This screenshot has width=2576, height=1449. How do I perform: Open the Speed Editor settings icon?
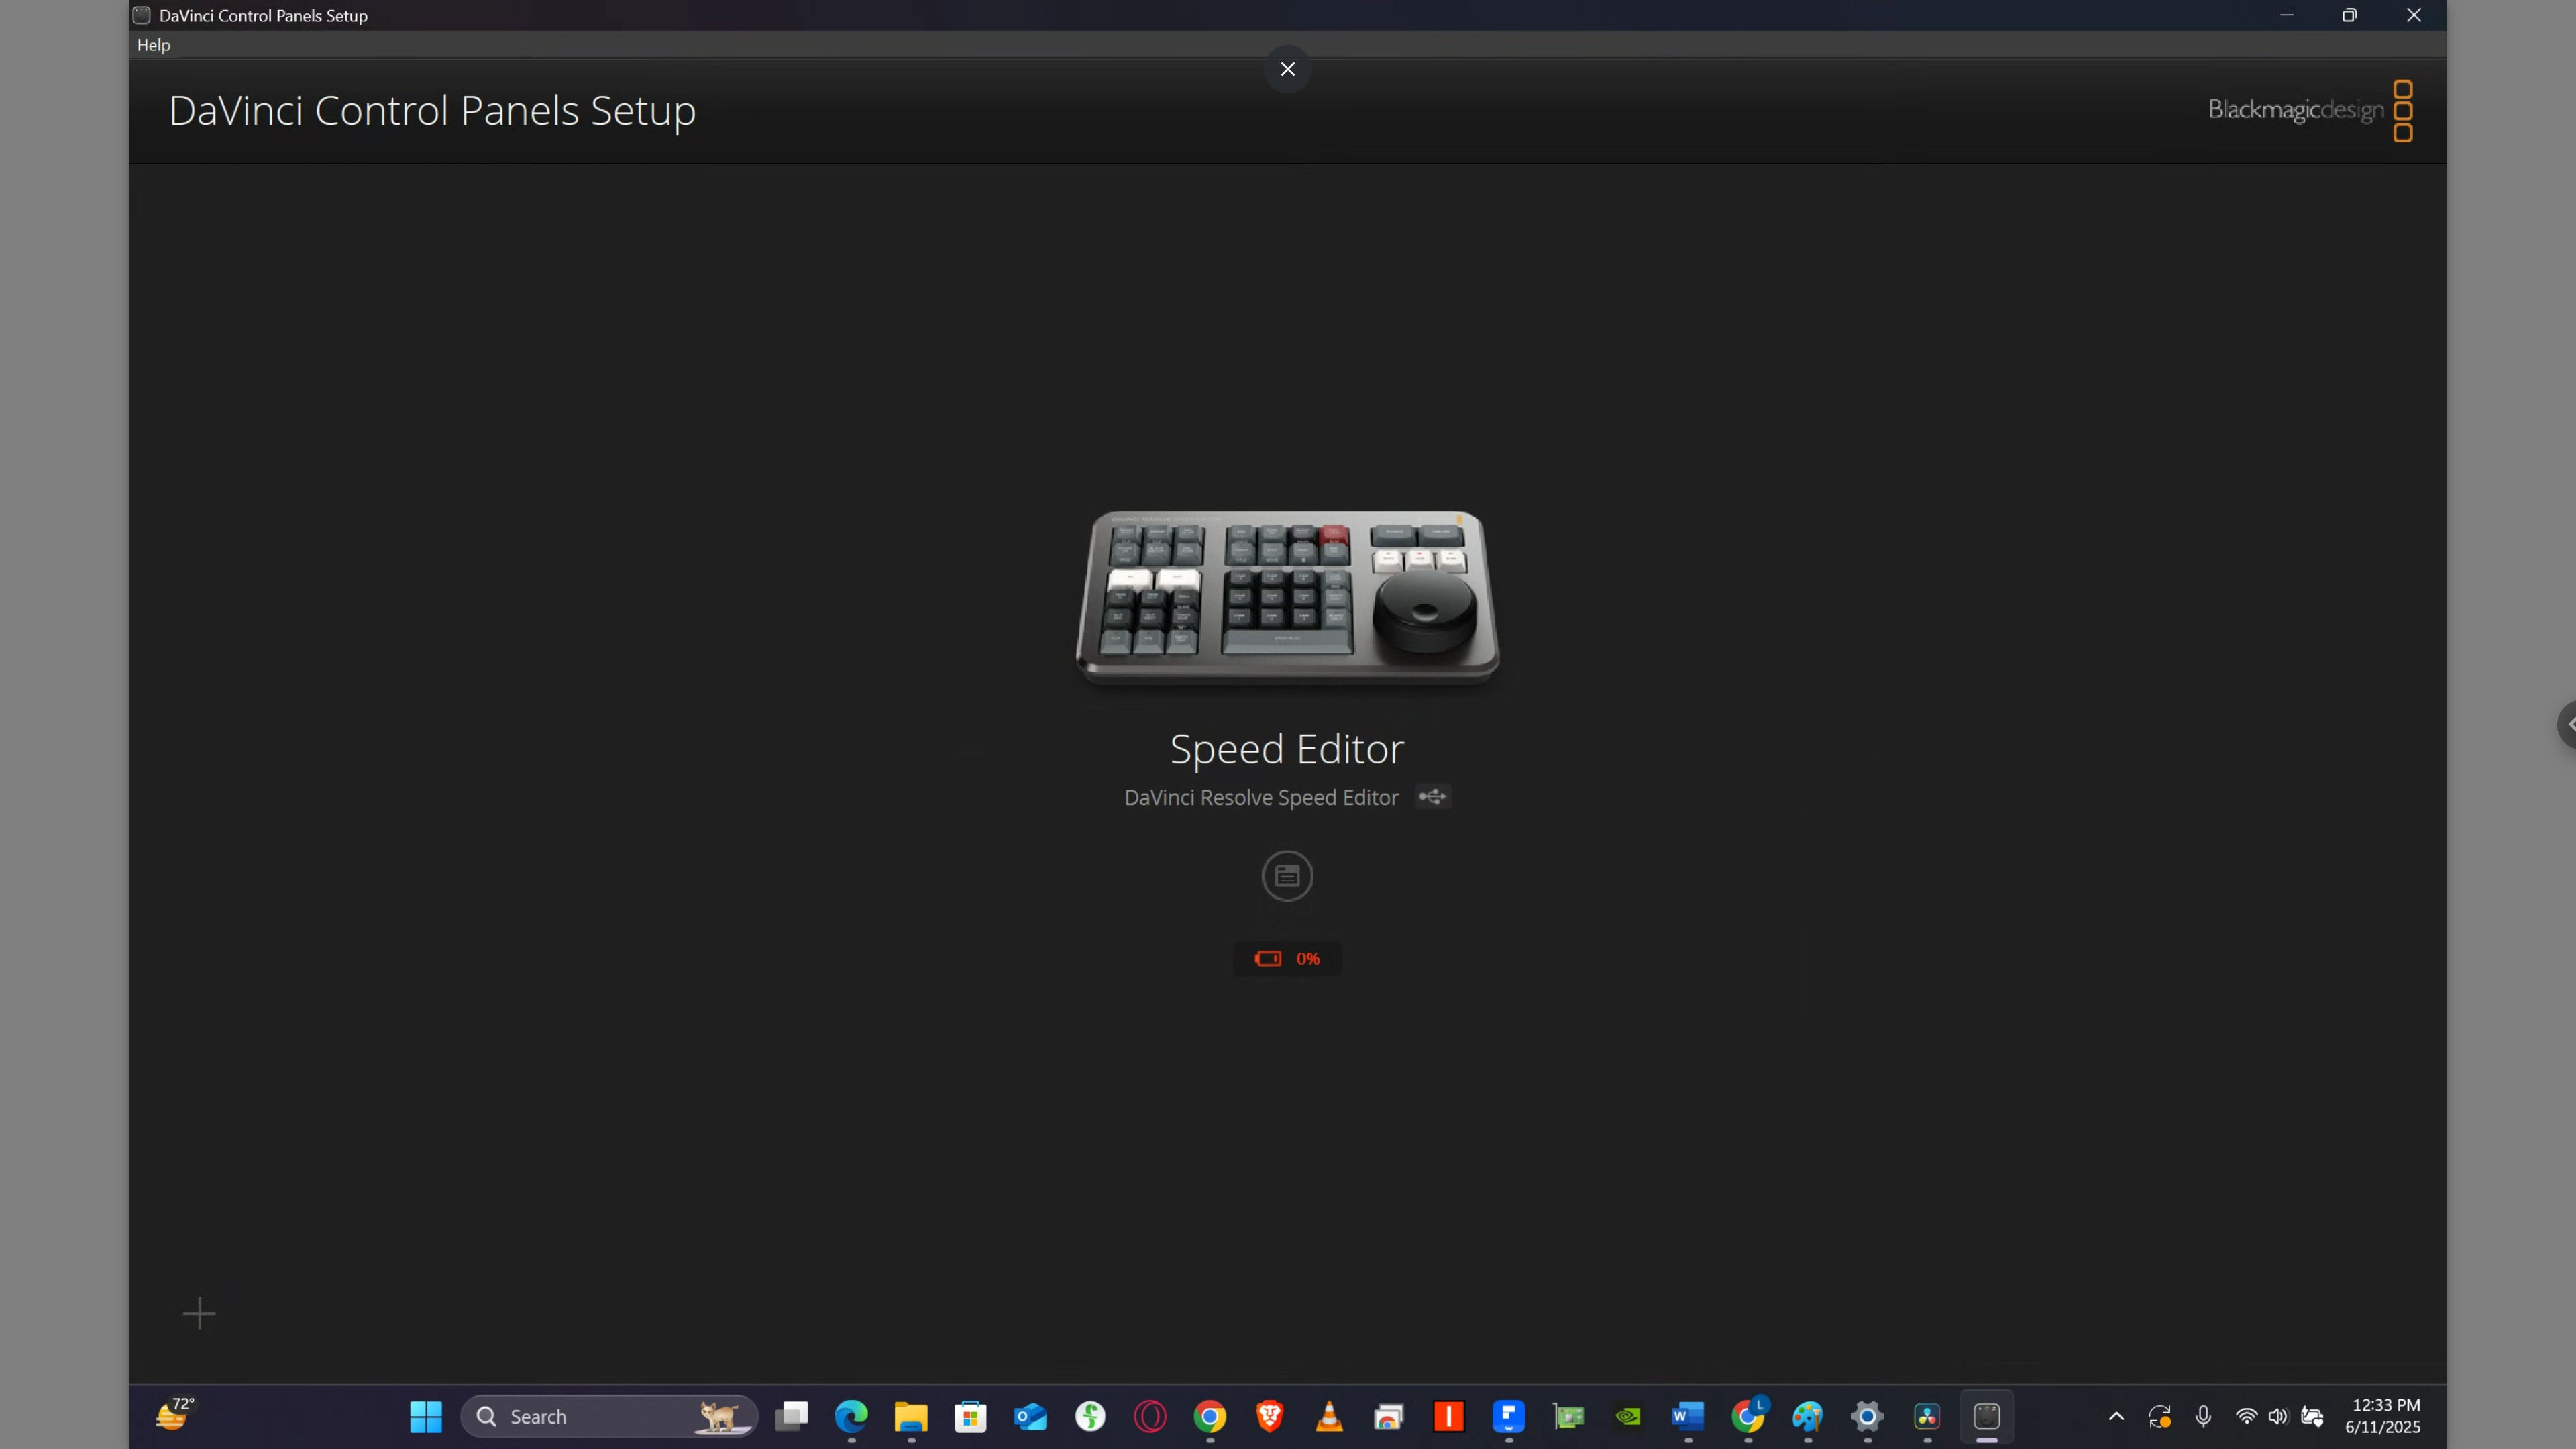pyautogui.click(x=1287, y=876)
